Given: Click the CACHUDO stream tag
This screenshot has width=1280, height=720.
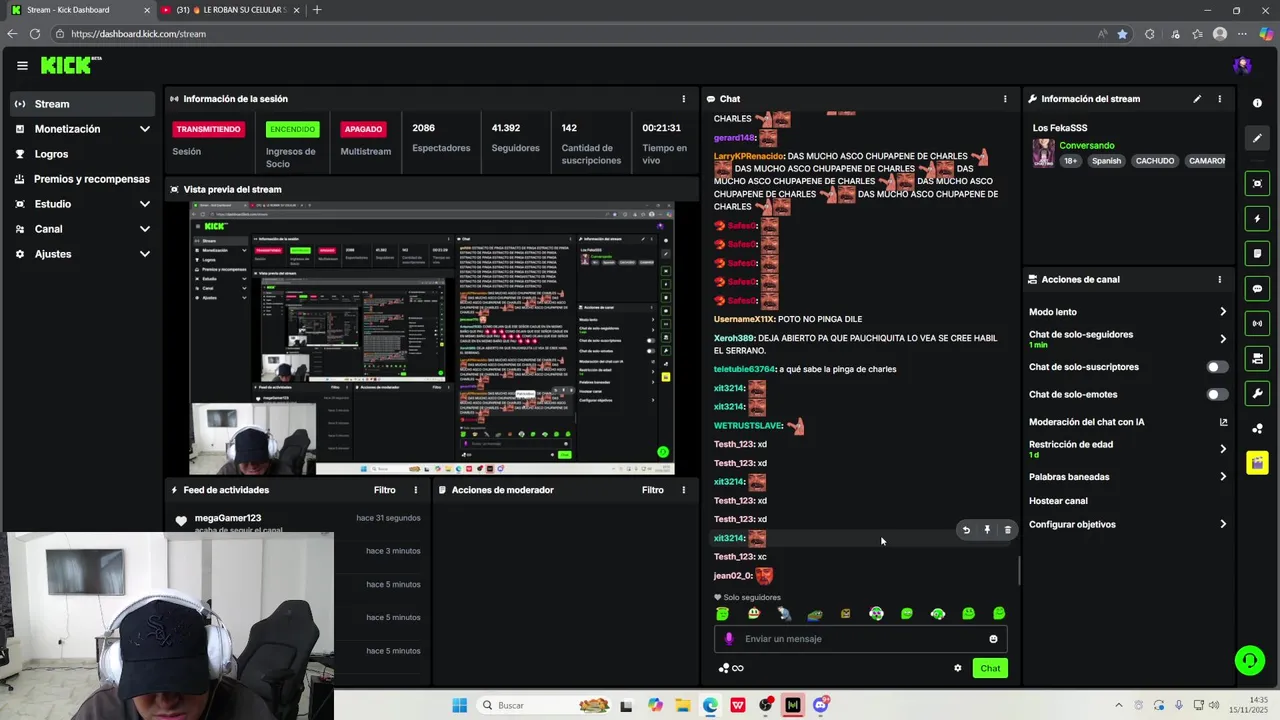Looking at the screenshot, I should (x=1155, y=161).
